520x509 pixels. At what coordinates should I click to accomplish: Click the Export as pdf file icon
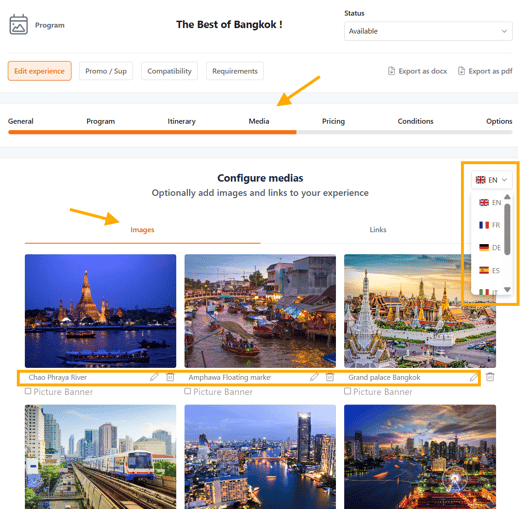pyautogui.click(x=461, y=71)
